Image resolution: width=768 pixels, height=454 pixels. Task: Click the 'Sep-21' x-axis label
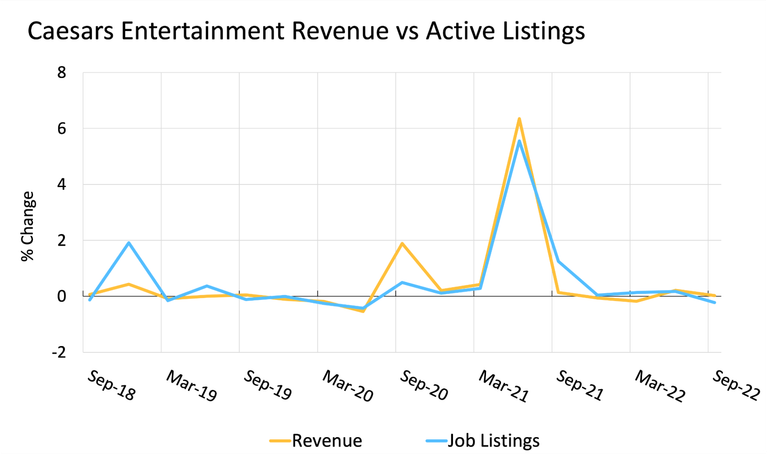coord(580,385)
